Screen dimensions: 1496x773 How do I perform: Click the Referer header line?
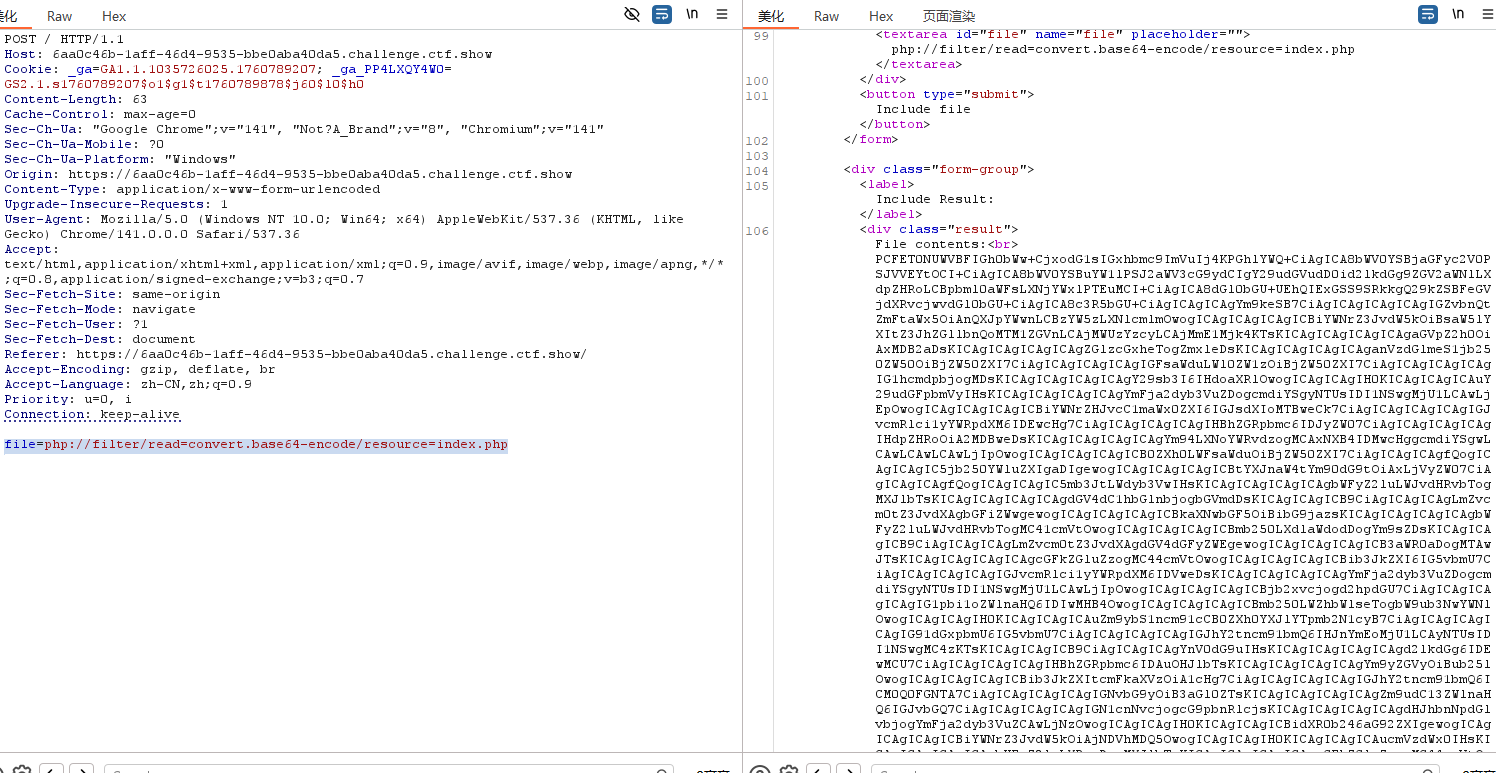tap(296, 354)
